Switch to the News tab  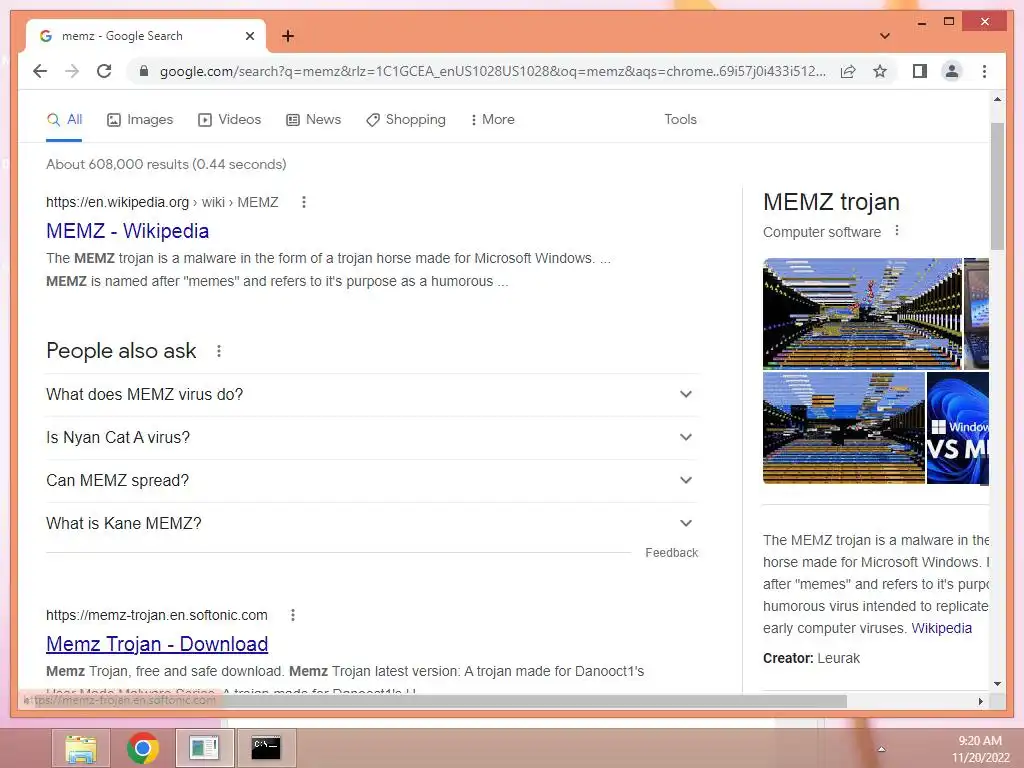(x=313, y=120)
